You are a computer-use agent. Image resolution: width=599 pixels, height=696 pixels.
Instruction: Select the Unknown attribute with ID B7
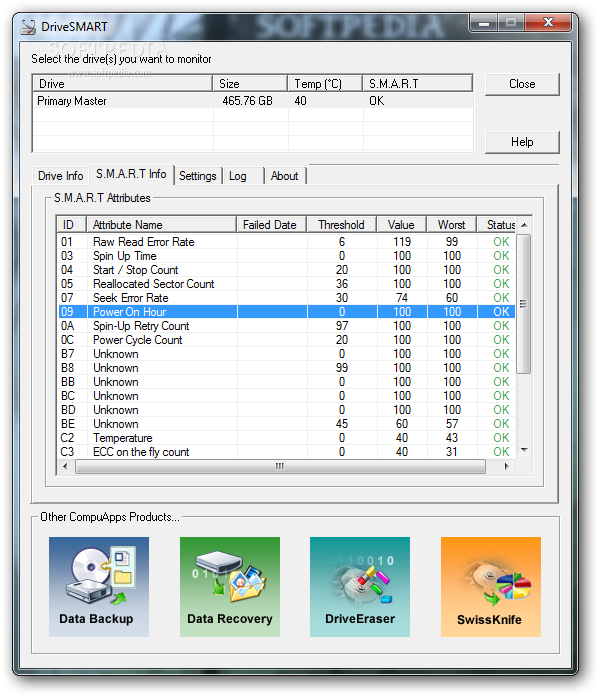pyautogui.click(x=286, y=354)
